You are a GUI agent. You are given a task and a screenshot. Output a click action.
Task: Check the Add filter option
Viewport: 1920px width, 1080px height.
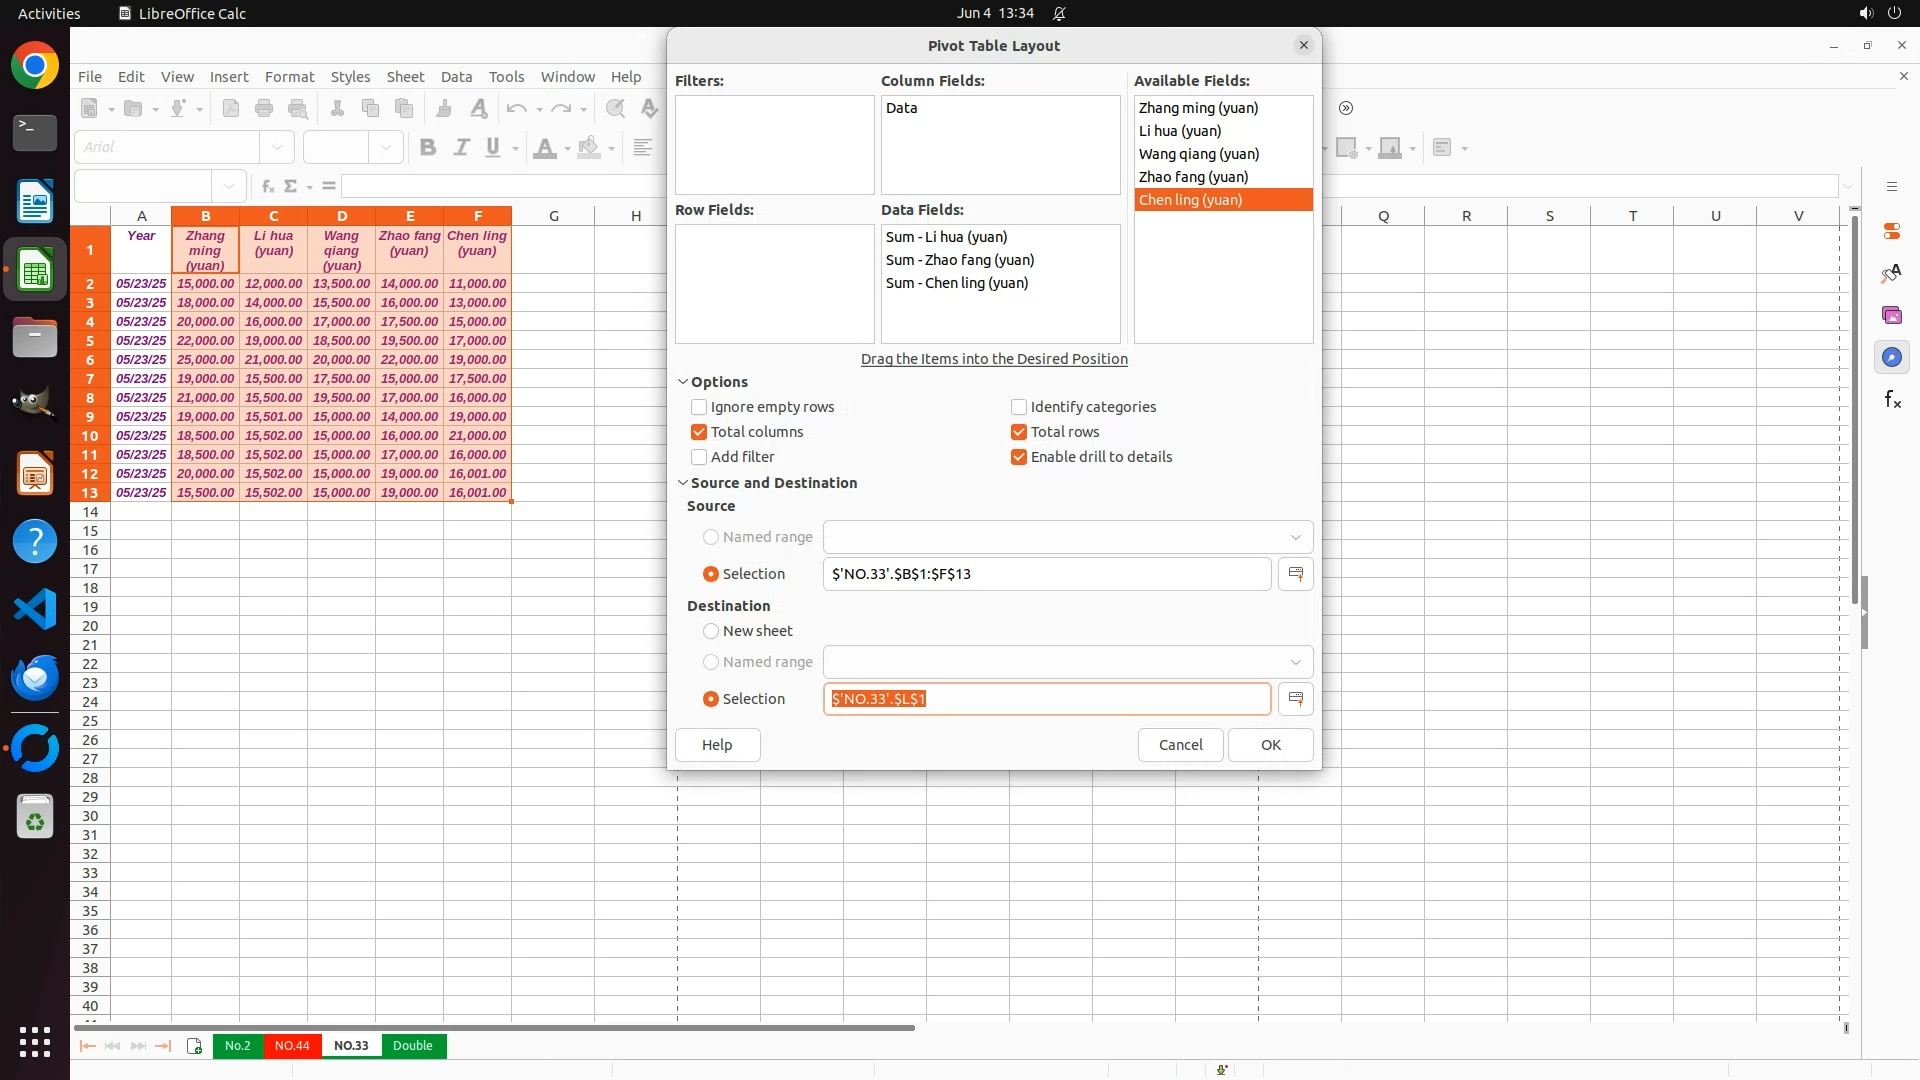pyautogui.click(x=699, y=457)
